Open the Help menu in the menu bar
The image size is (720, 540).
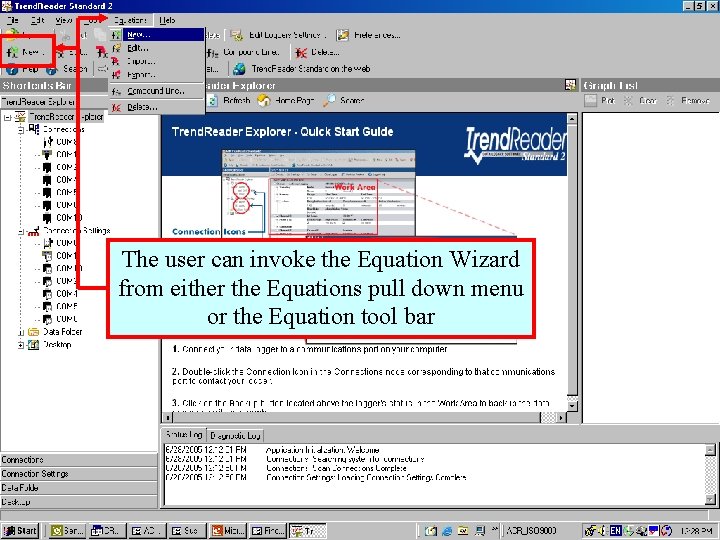pos(167,20)
